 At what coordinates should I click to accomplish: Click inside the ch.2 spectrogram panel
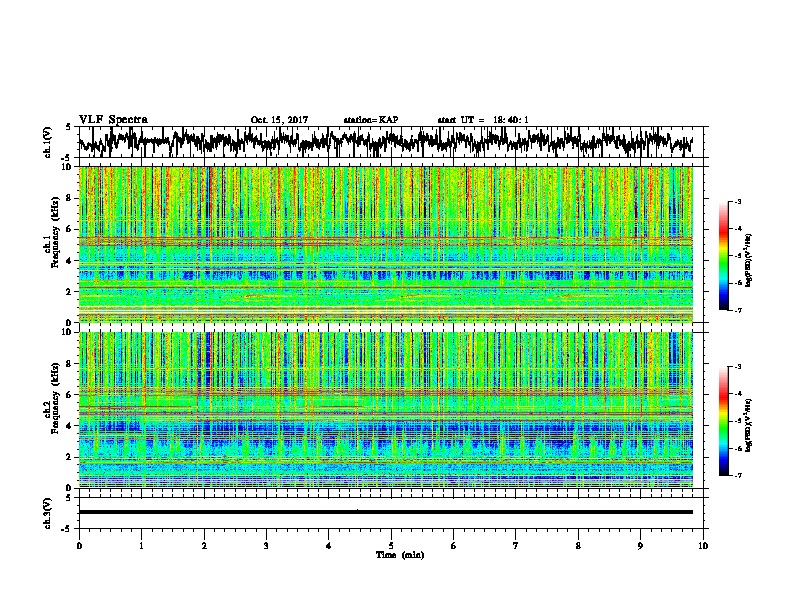pyautogui.click(x=385, y=410)
